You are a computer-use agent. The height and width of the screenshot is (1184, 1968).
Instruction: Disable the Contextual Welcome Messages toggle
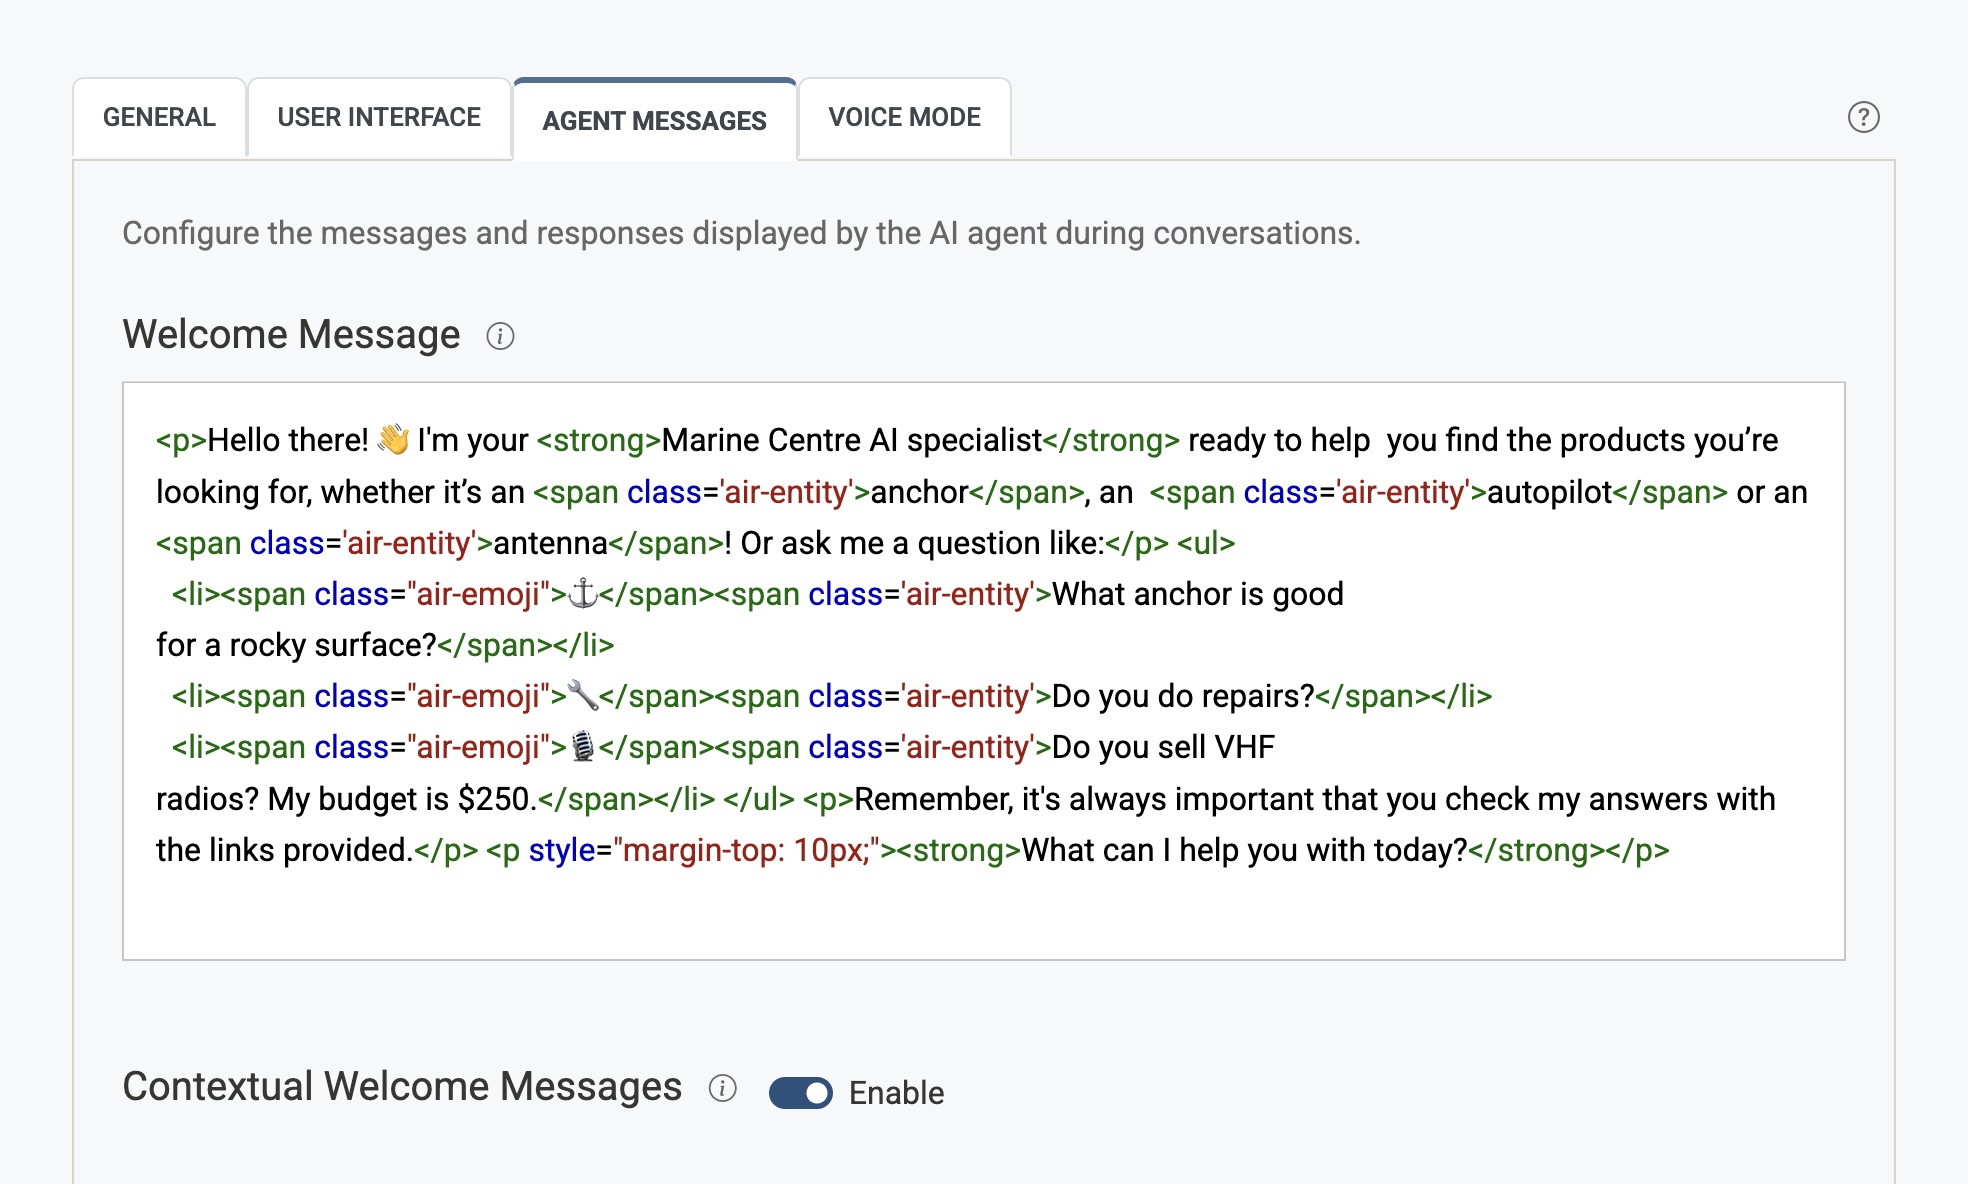point(800,1093)
